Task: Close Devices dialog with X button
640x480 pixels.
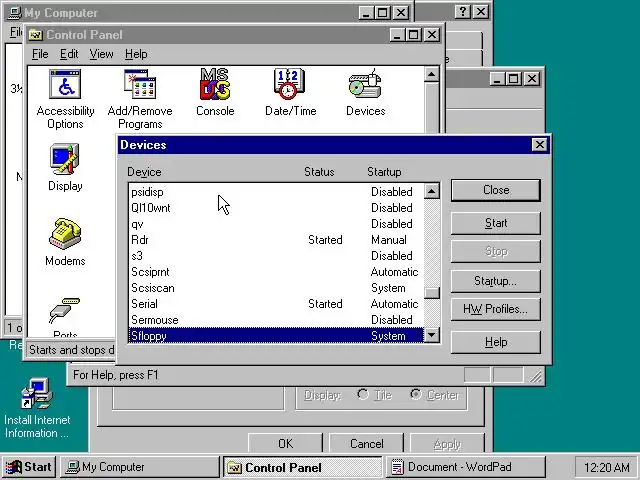Action: coord(540,144)
